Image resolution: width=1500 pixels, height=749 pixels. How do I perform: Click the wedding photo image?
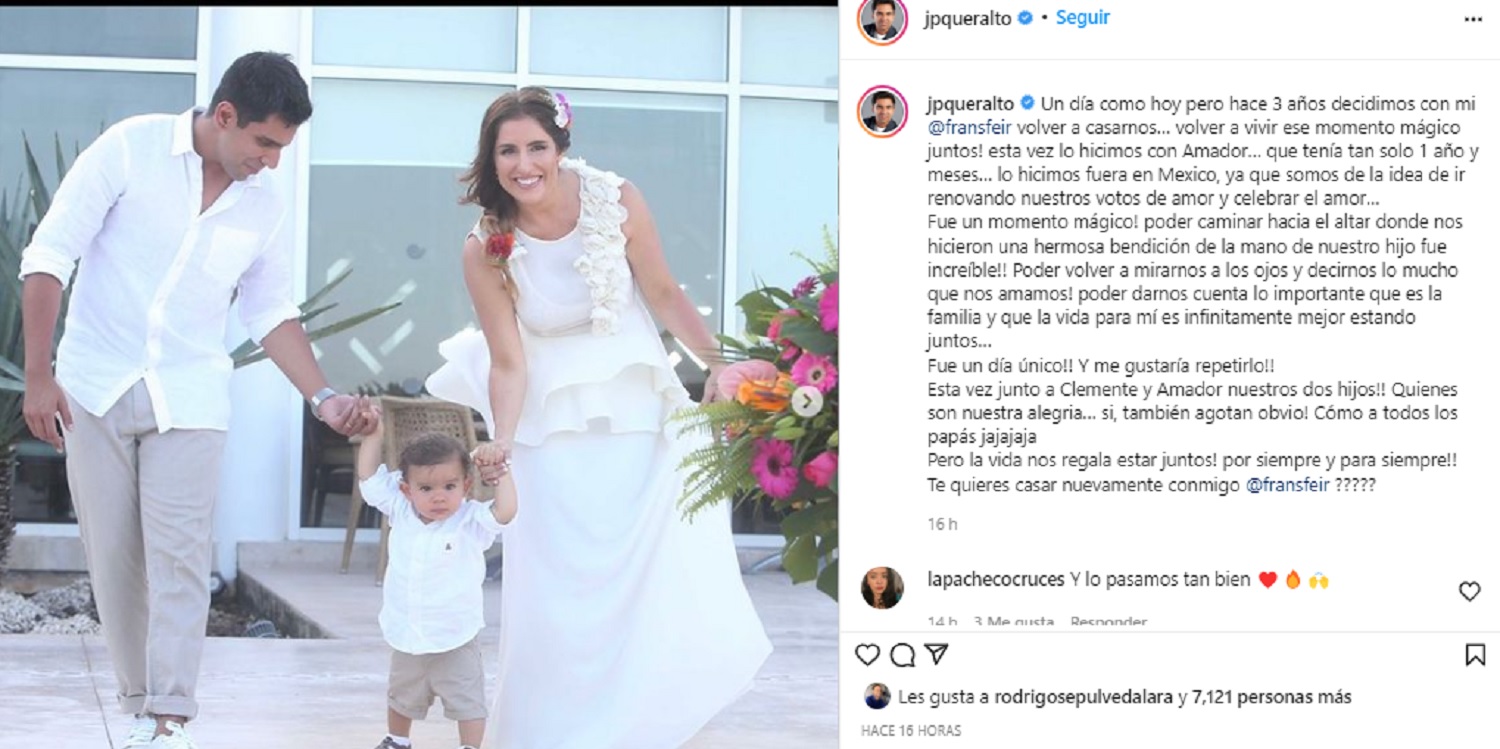click(419, 377)
